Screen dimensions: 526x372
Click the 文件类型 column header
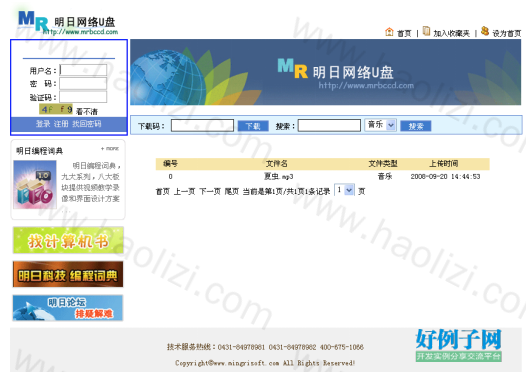[383, 164]
